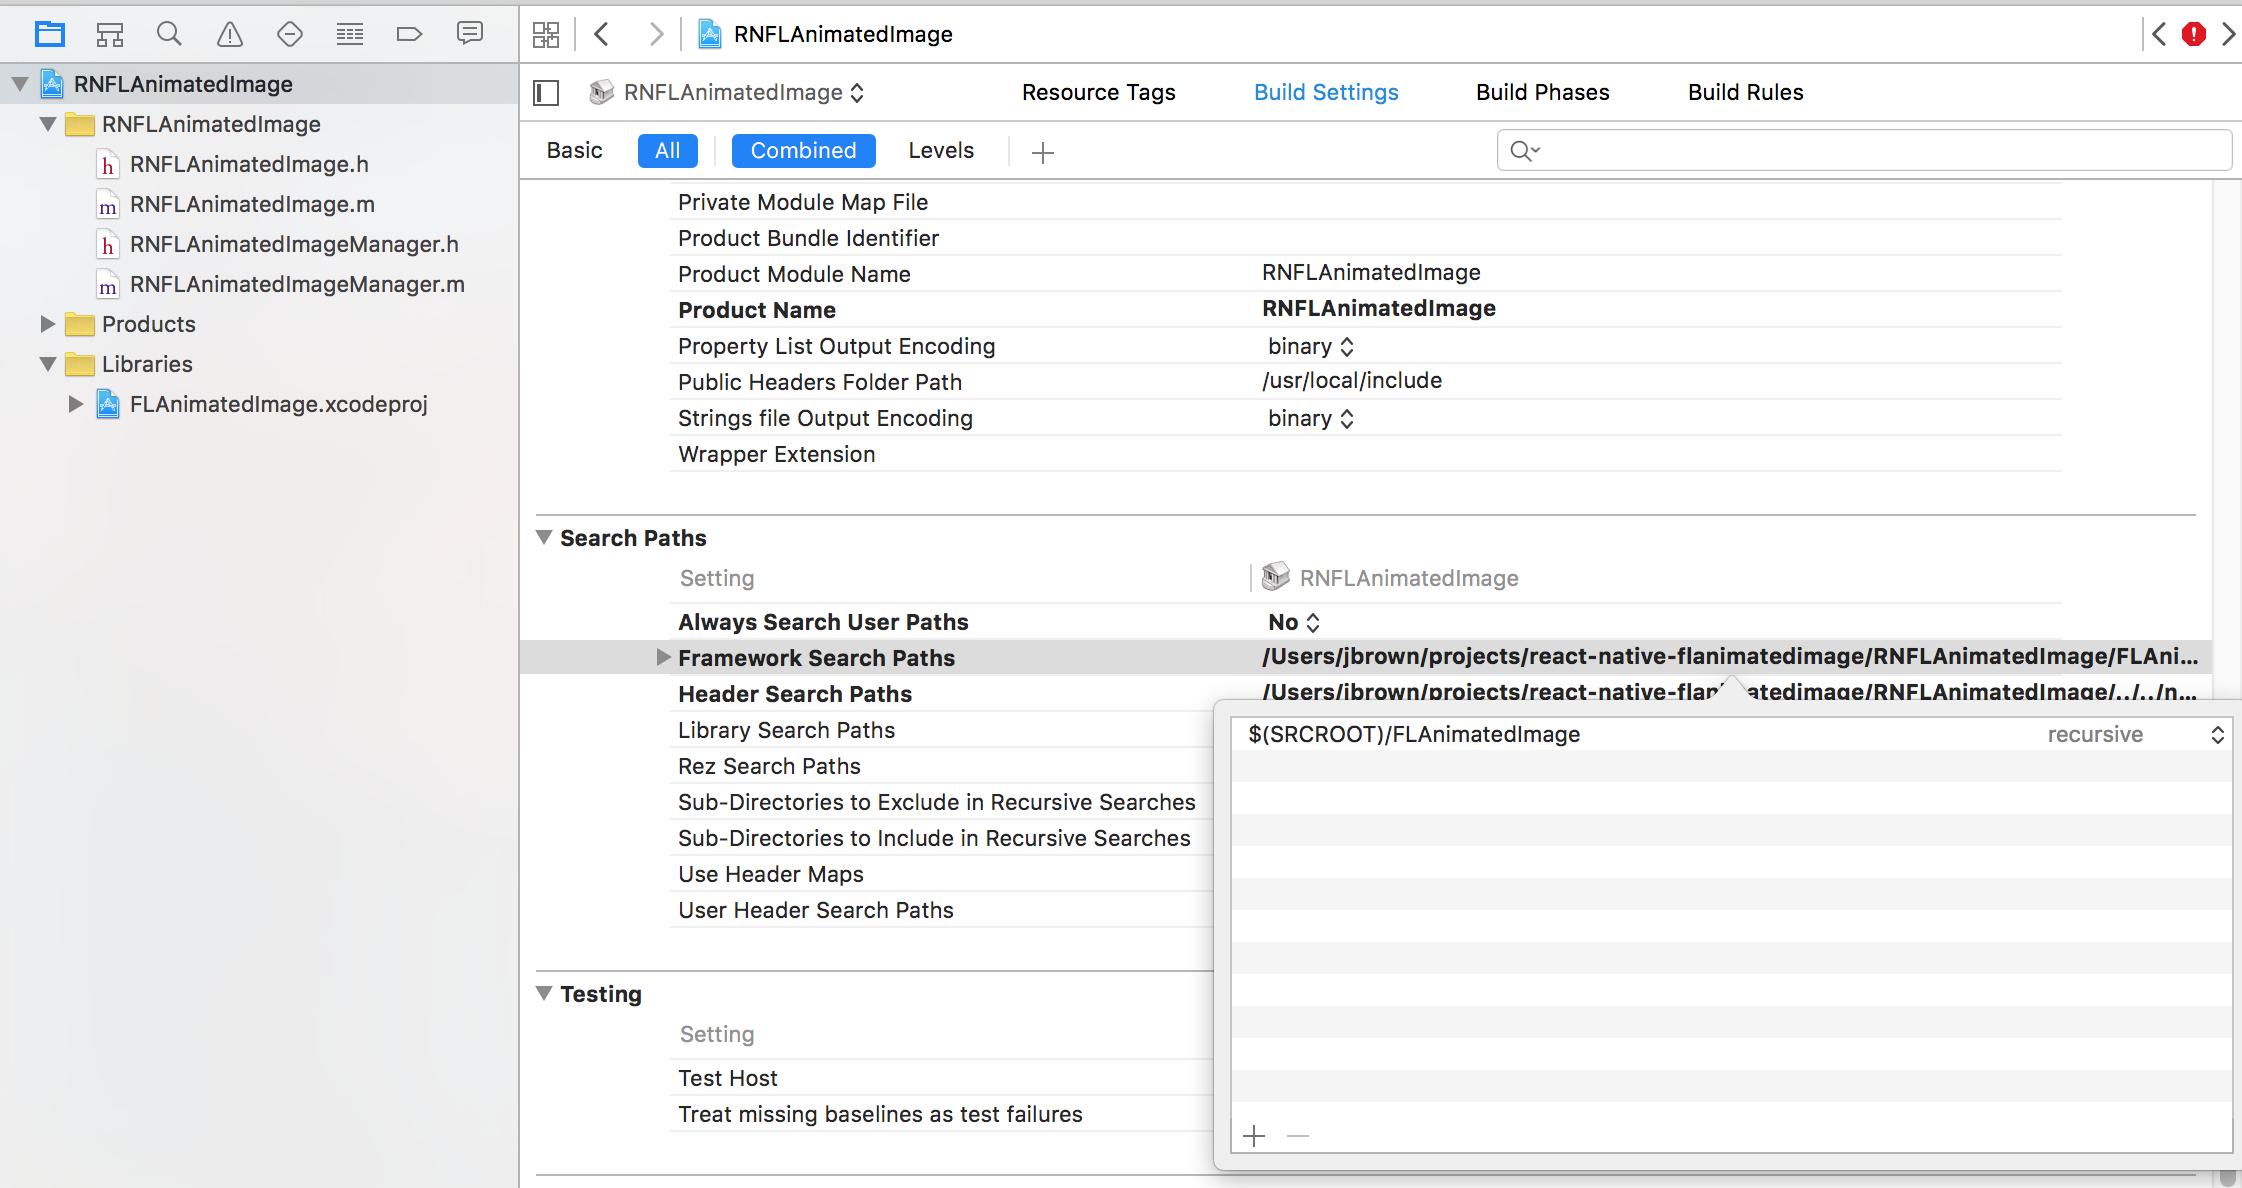This screenshot has width=2242, height=1188.
Task: Click the related items grid icon
Action: click(546, 34)
